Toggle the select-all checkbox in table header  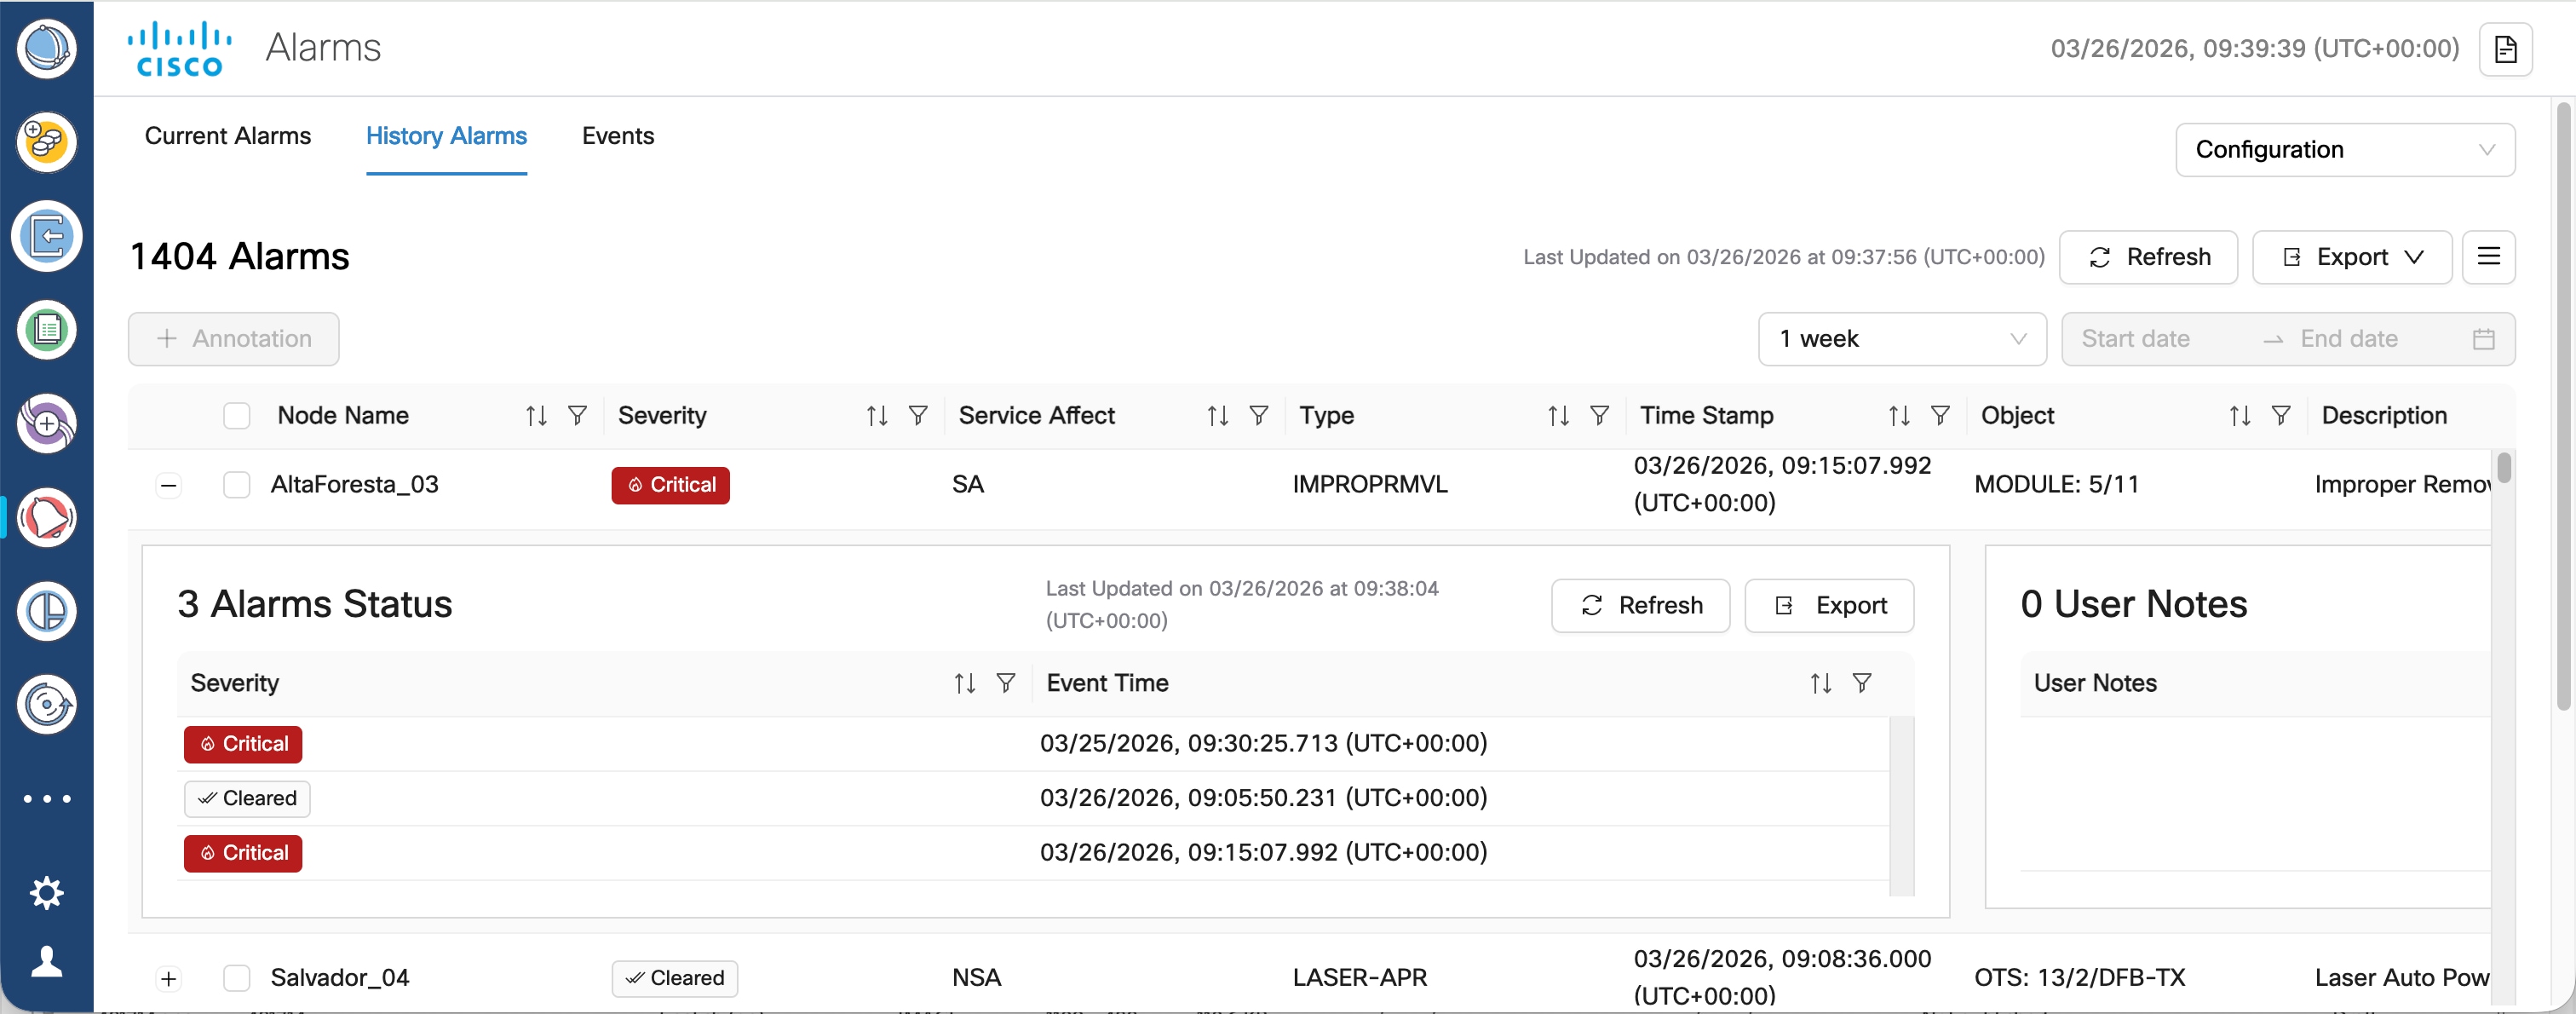click(236, 415)
